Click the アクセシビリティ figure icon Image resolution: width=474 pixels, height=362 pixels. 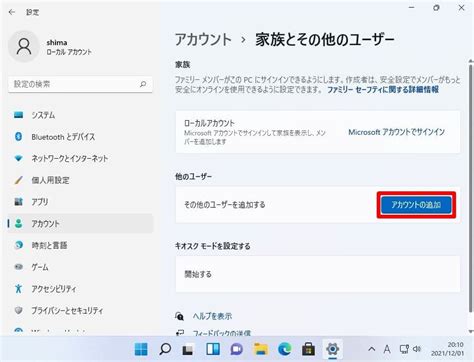19,288
